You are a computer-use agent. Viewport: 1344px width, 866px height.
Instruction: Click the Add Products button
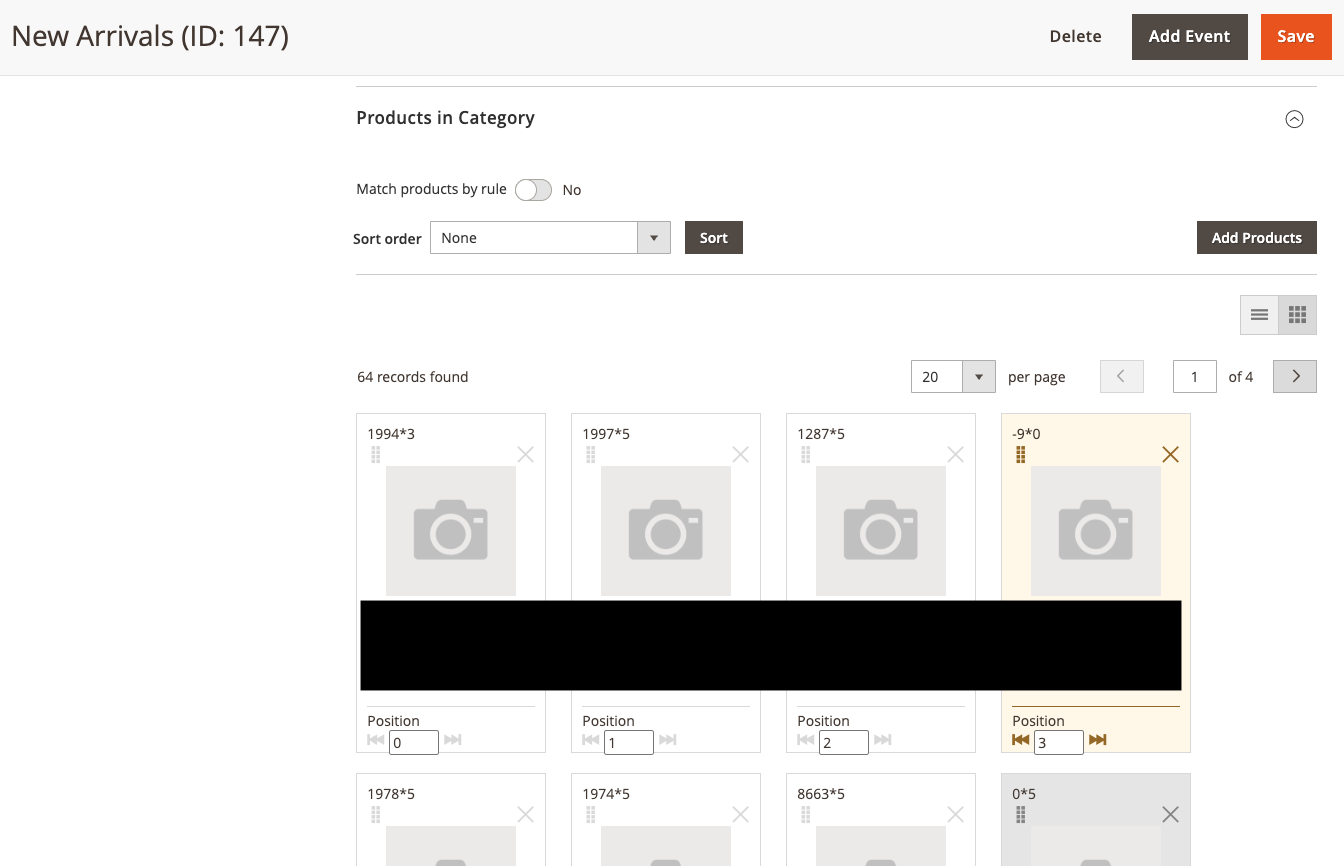[x=1256, y=238]
